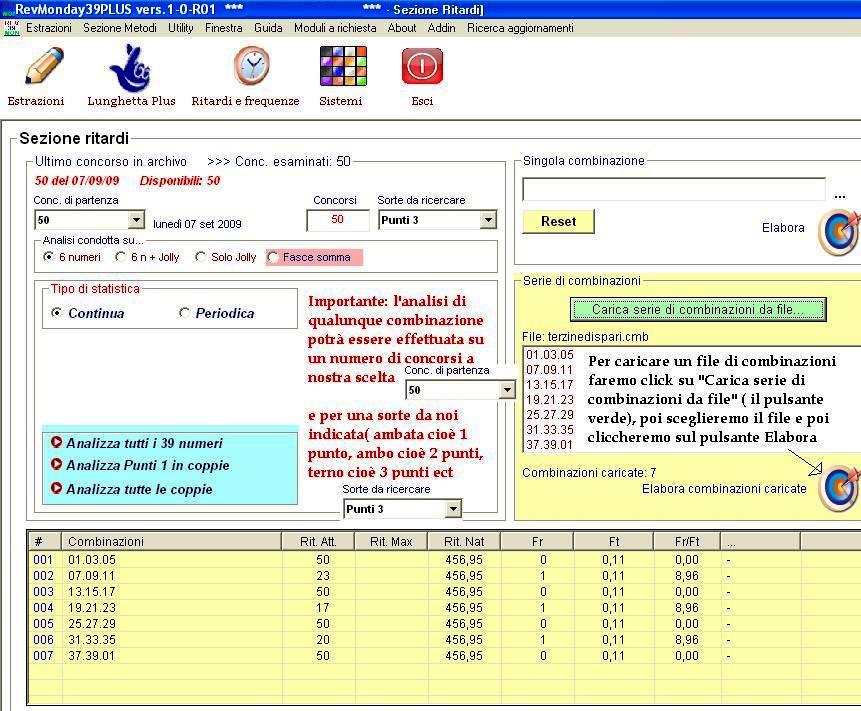Click the ellipsis button beside Singola combinazione field
This screenshot has height=711, width=861.
(840, 196)
